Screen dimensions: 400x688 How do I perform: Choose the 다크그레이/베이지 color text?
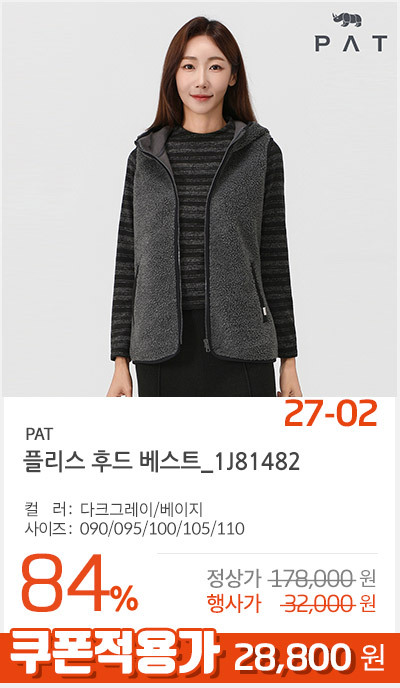click(141, 510)
